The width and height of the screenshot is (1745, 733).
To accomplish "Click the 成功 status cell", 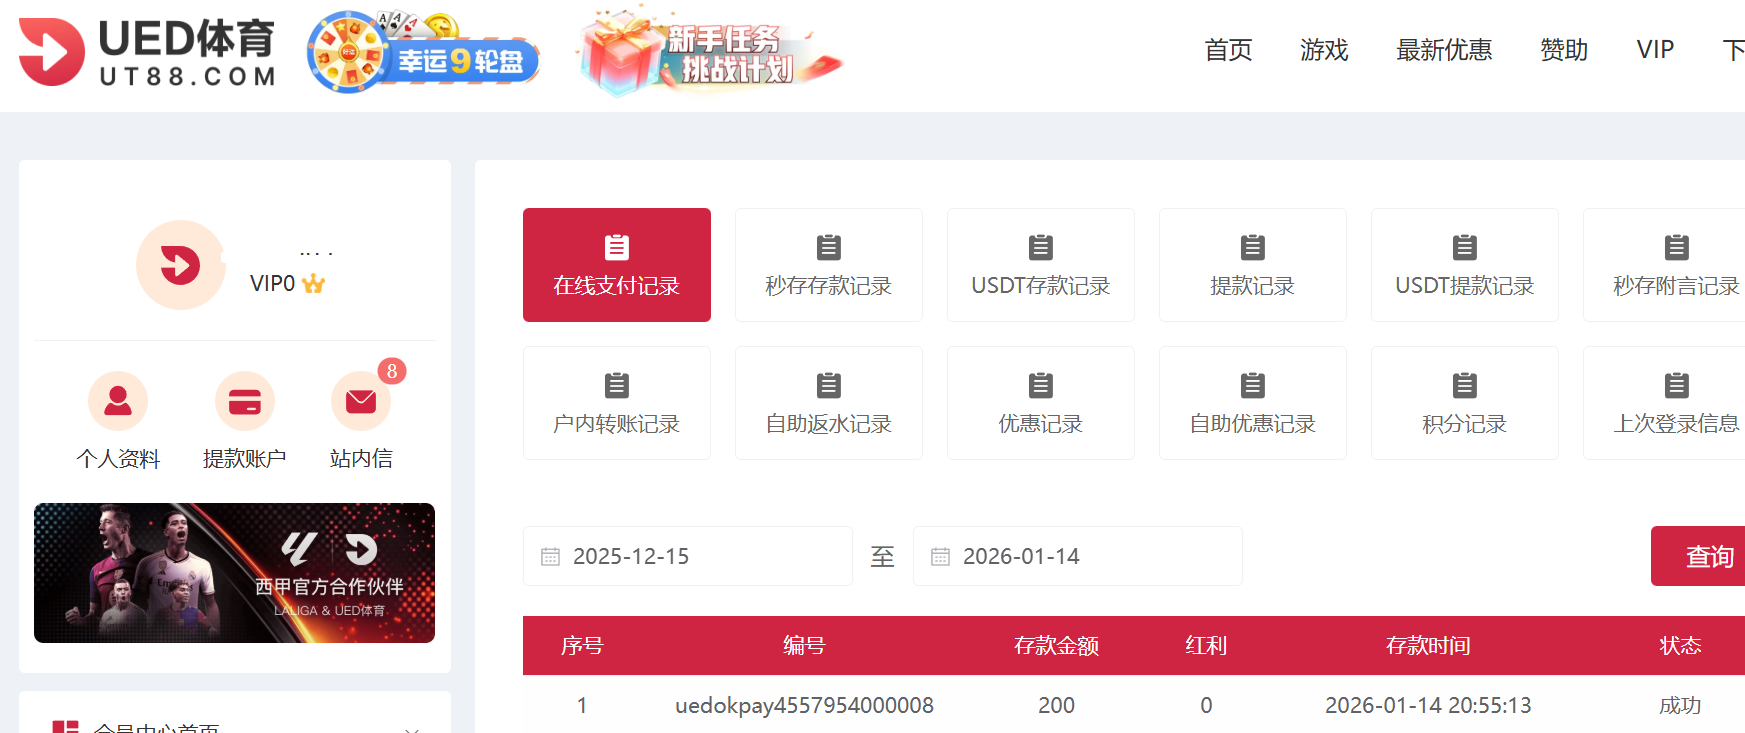I will pyautogui.click(x=1680, y=705).
